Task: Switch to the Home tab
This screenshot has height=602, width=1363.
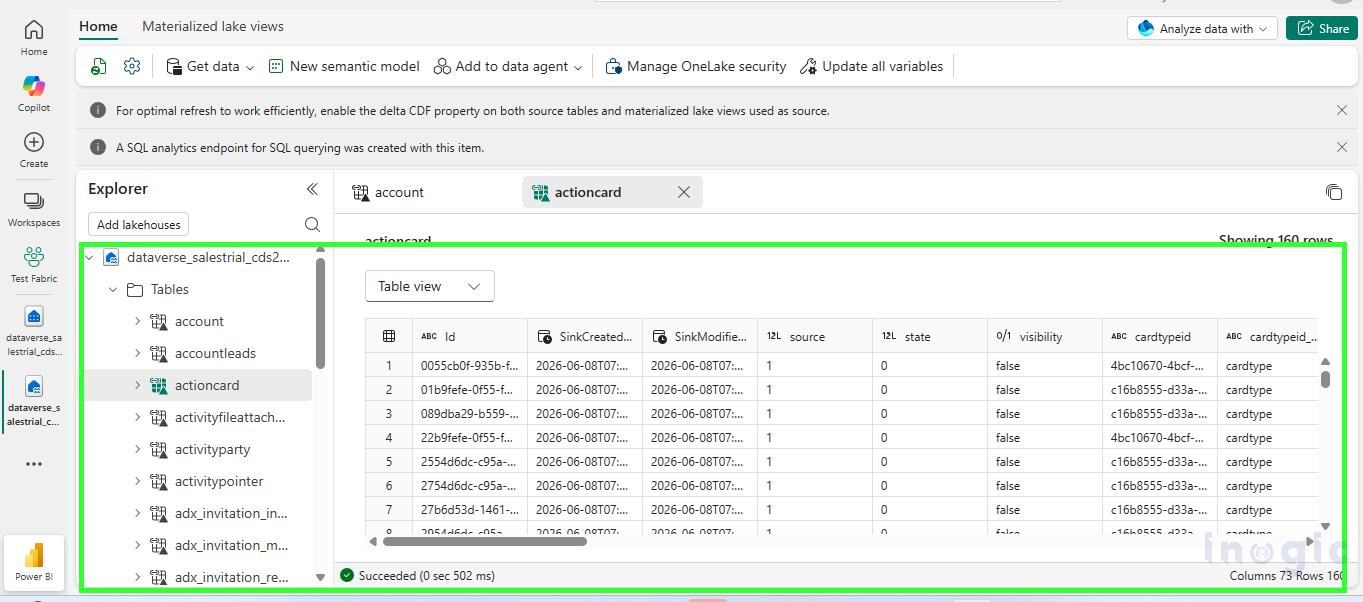Action: click(x=98, y=26)
